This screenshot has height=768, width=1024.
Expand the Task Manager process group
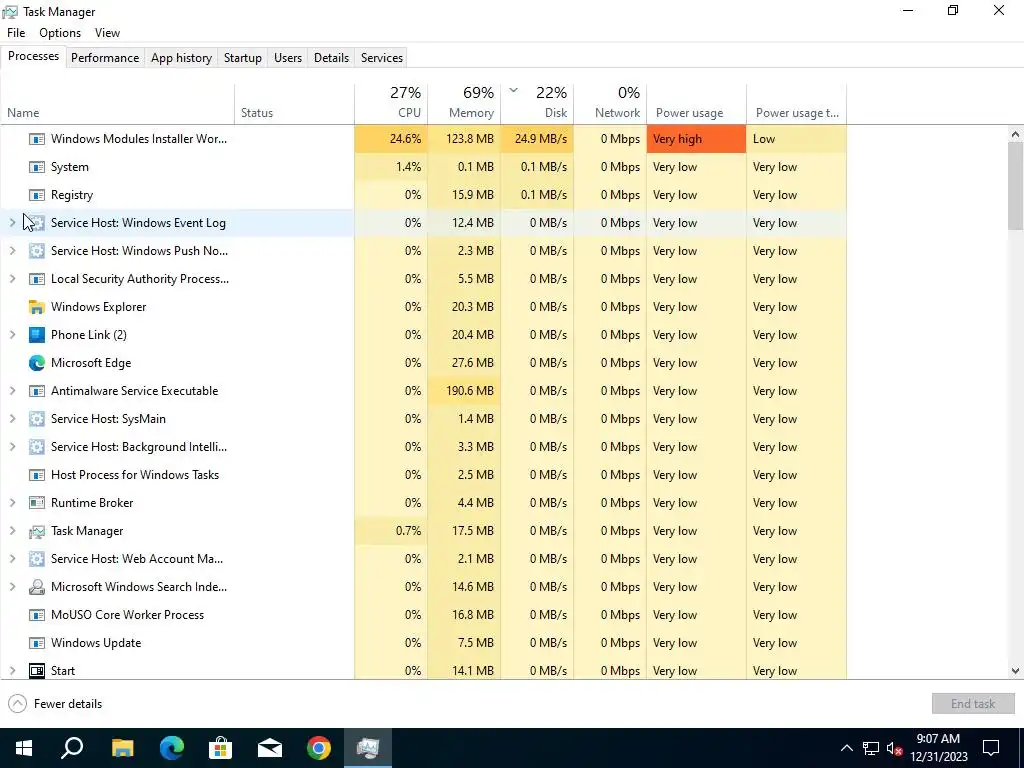[x=12, y=531]
